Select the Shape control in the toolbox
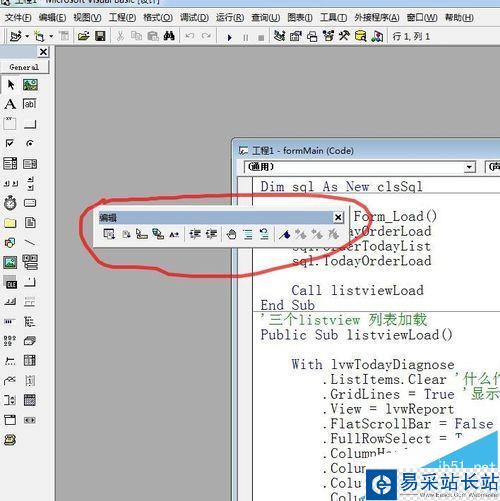This screenshot has width=500, height=501. (10, 243)
